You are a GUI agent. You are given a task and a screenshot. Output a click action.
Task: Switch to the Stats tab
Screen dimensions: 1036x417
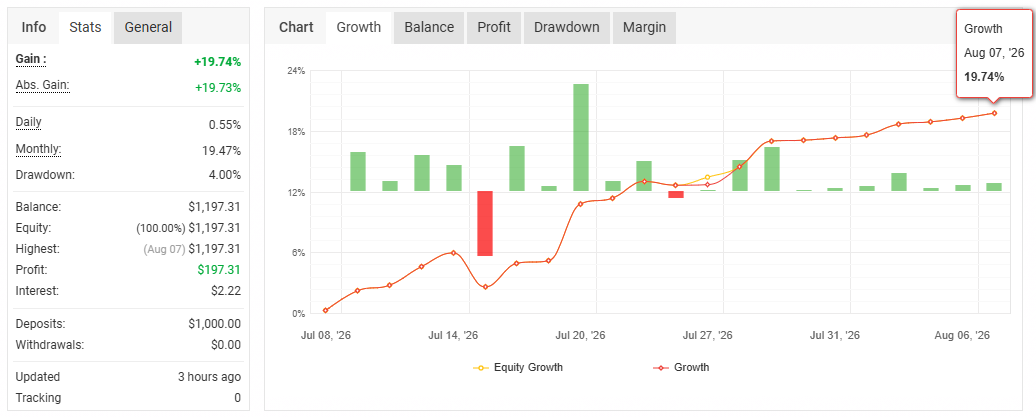pyautogui.click(x=85, y=28)
